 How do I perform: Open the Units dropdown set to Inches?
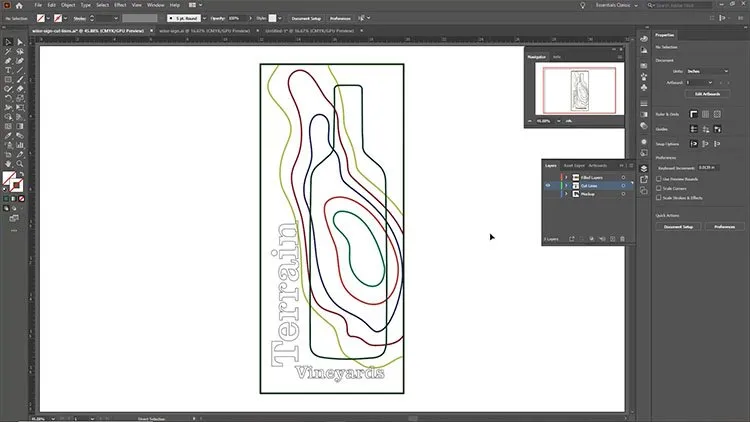pyautogui.click(x=707, y=71)
